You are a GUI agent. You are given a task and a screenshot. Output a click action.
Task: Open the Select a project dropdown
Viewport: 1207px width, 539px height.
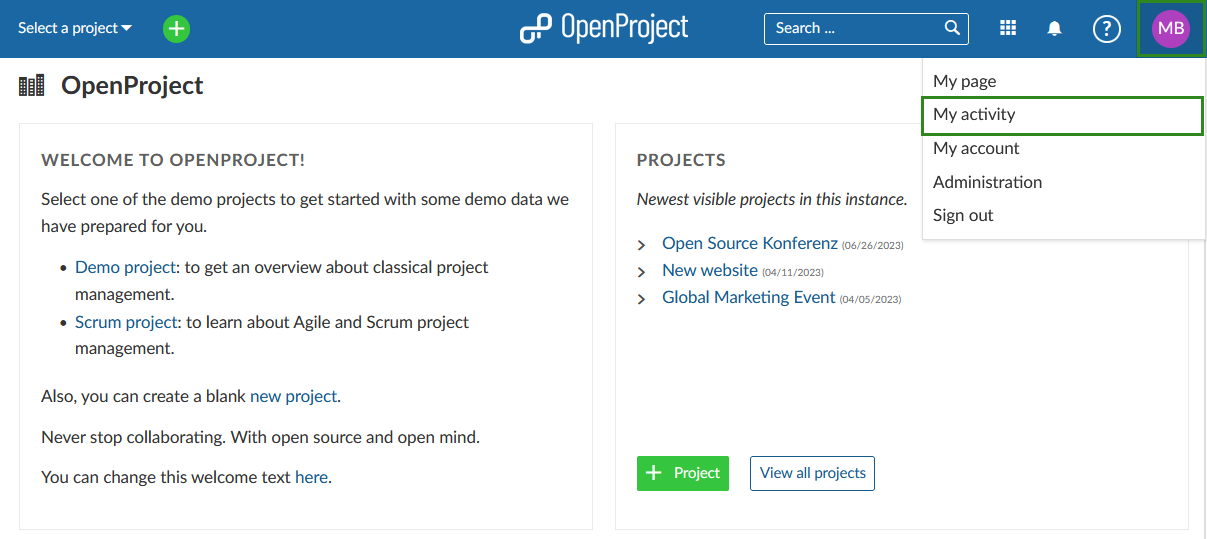pyautogui.click(x=75, y=28)
